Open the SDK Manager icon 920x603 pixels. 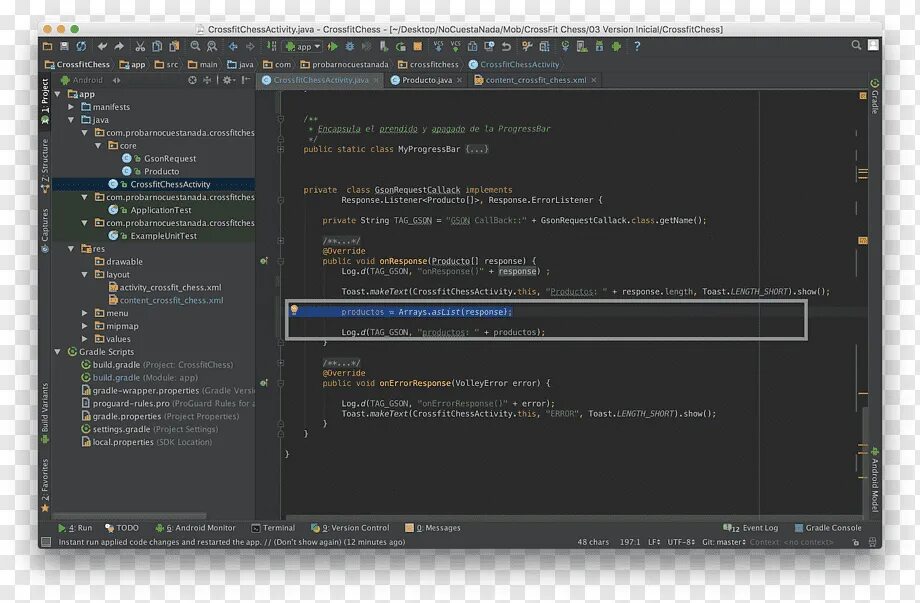click(x=599, y=46)
